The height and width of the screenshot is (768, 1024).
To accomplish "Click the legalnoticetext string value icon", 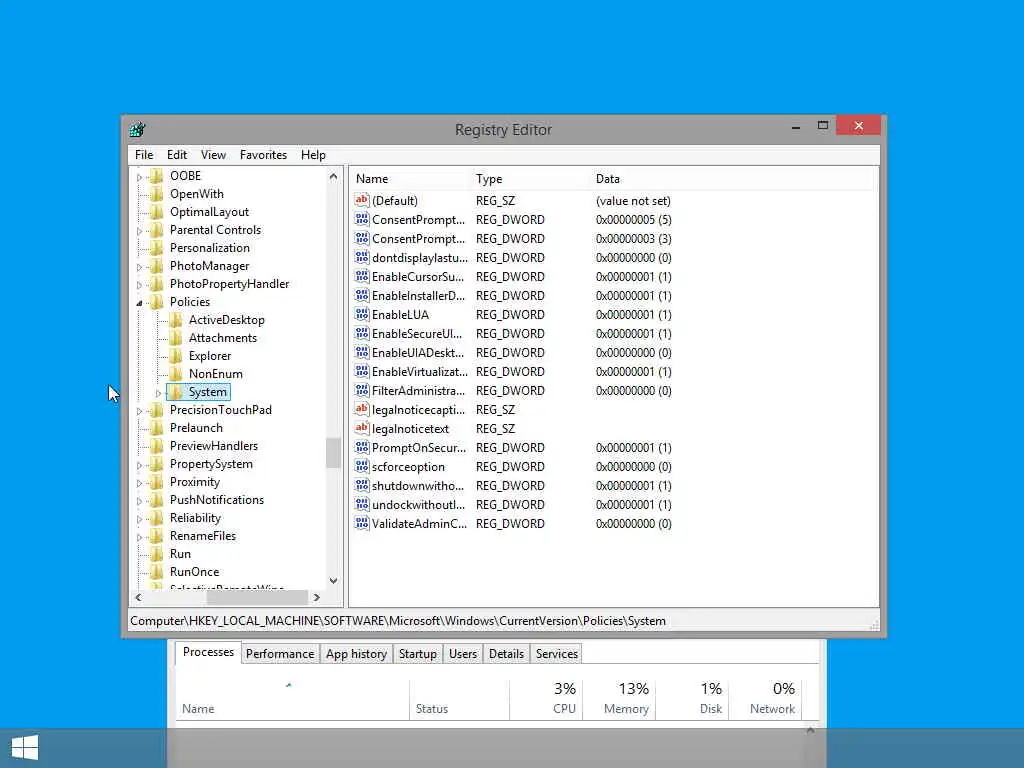I will (362, 428).
